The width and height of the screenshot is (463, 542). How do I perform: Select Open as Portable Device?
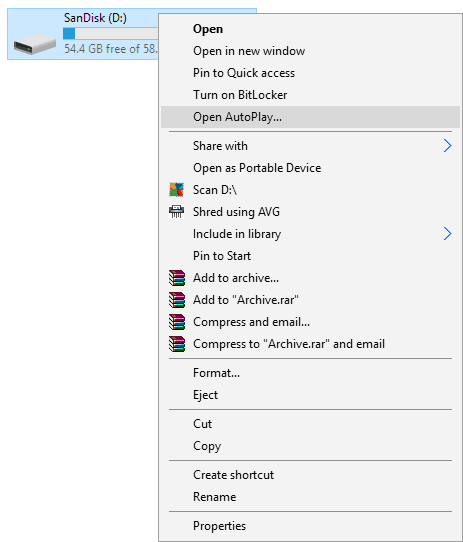tap(311, 168)
